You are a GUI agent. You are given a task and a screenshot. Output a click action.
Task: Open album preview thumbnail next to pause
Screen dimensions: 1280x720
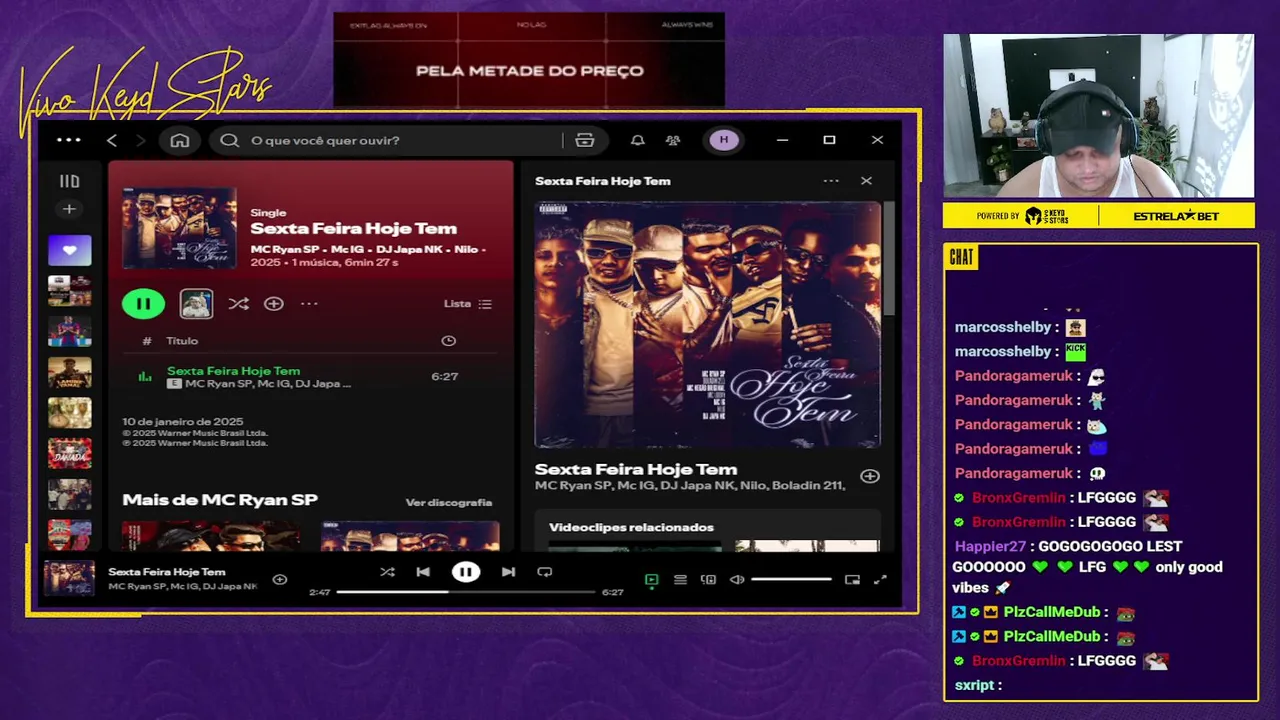(196, 304)
